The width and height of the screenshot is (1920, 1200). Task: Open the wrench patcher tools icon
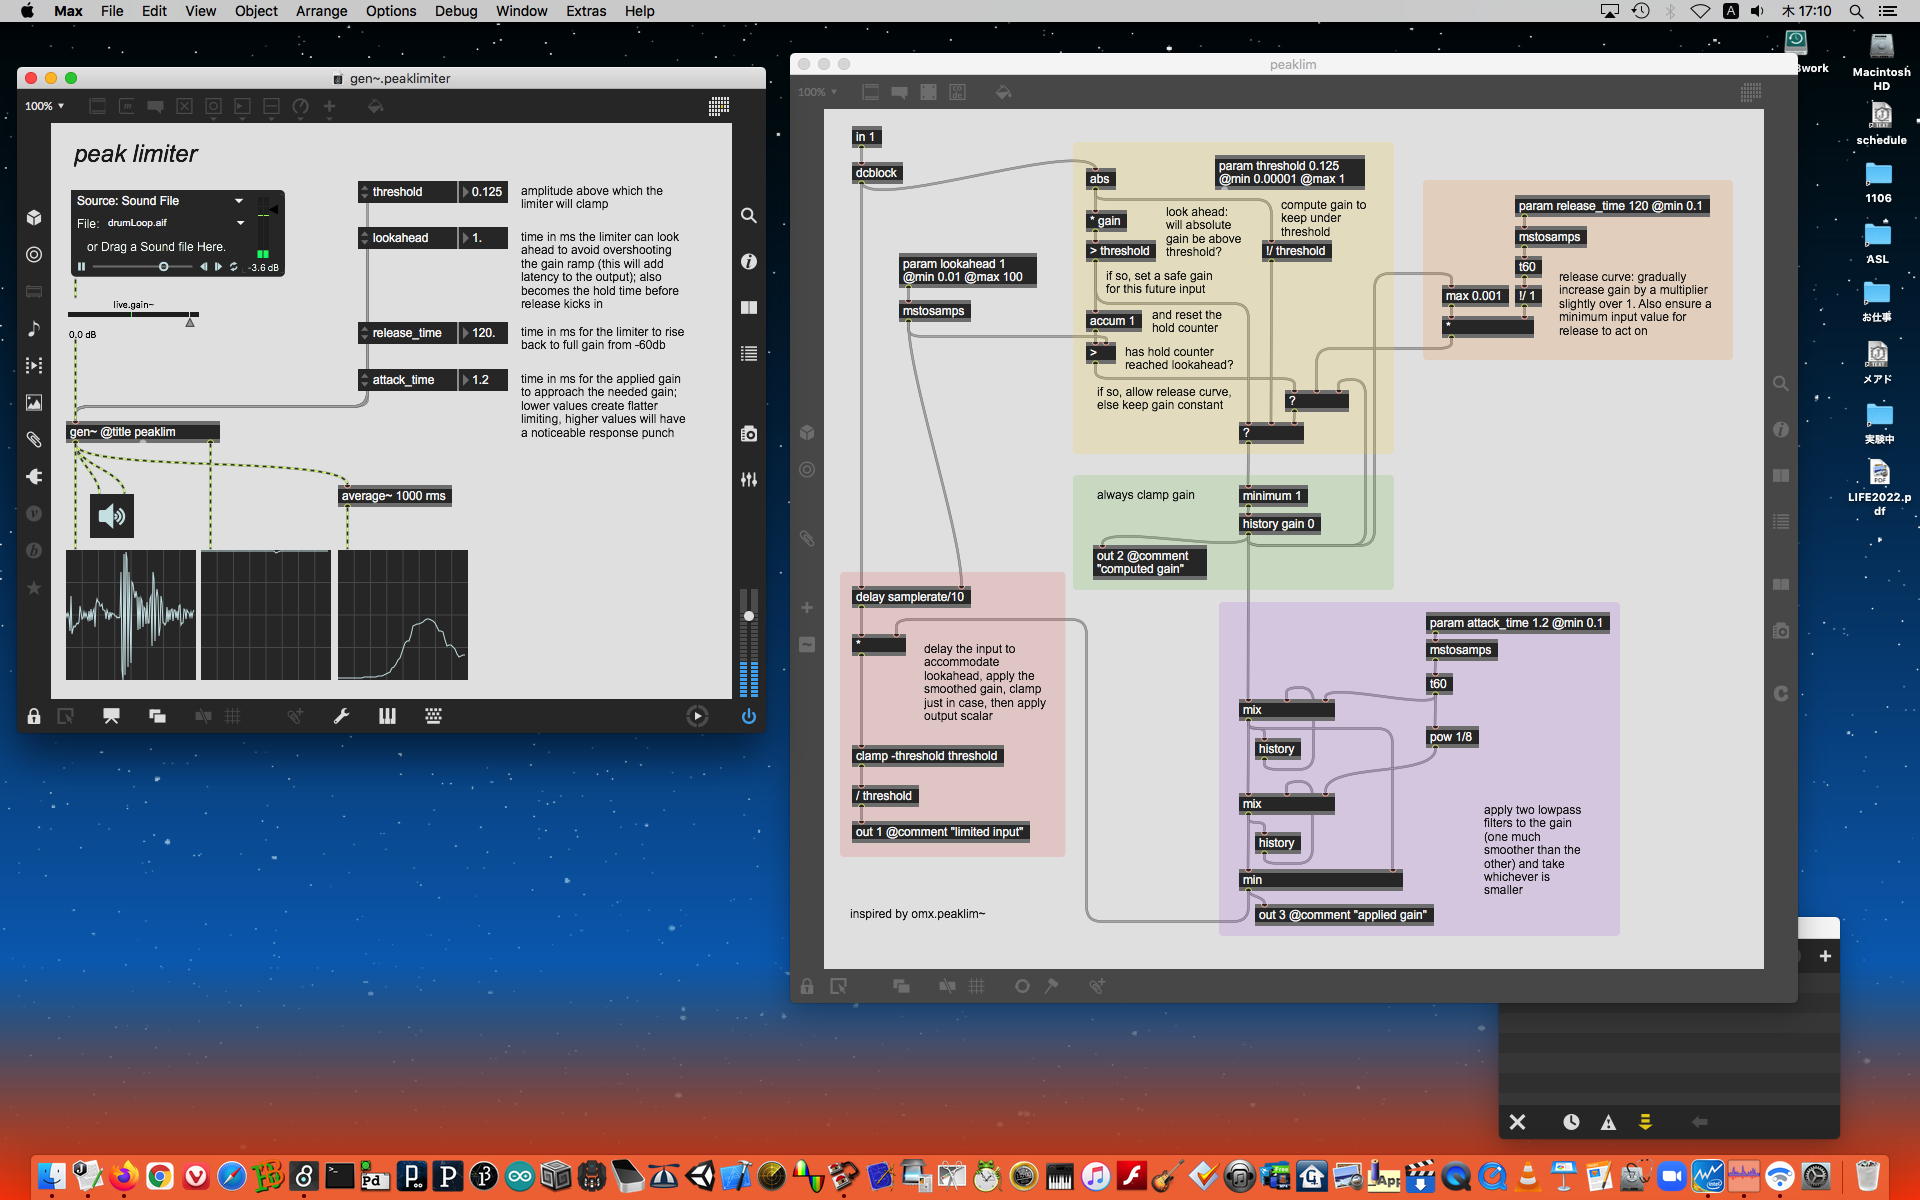[341, 716]
